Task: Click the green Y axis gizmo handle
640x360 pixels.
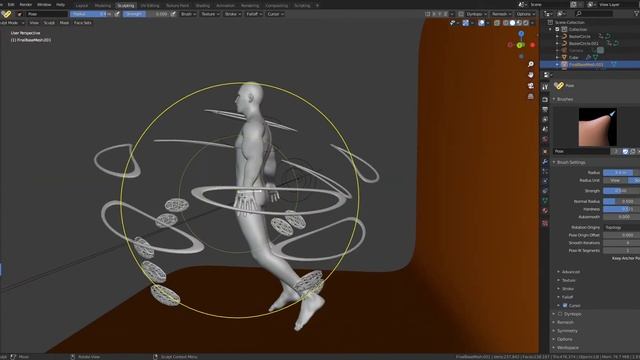Action: pos(520,45)
